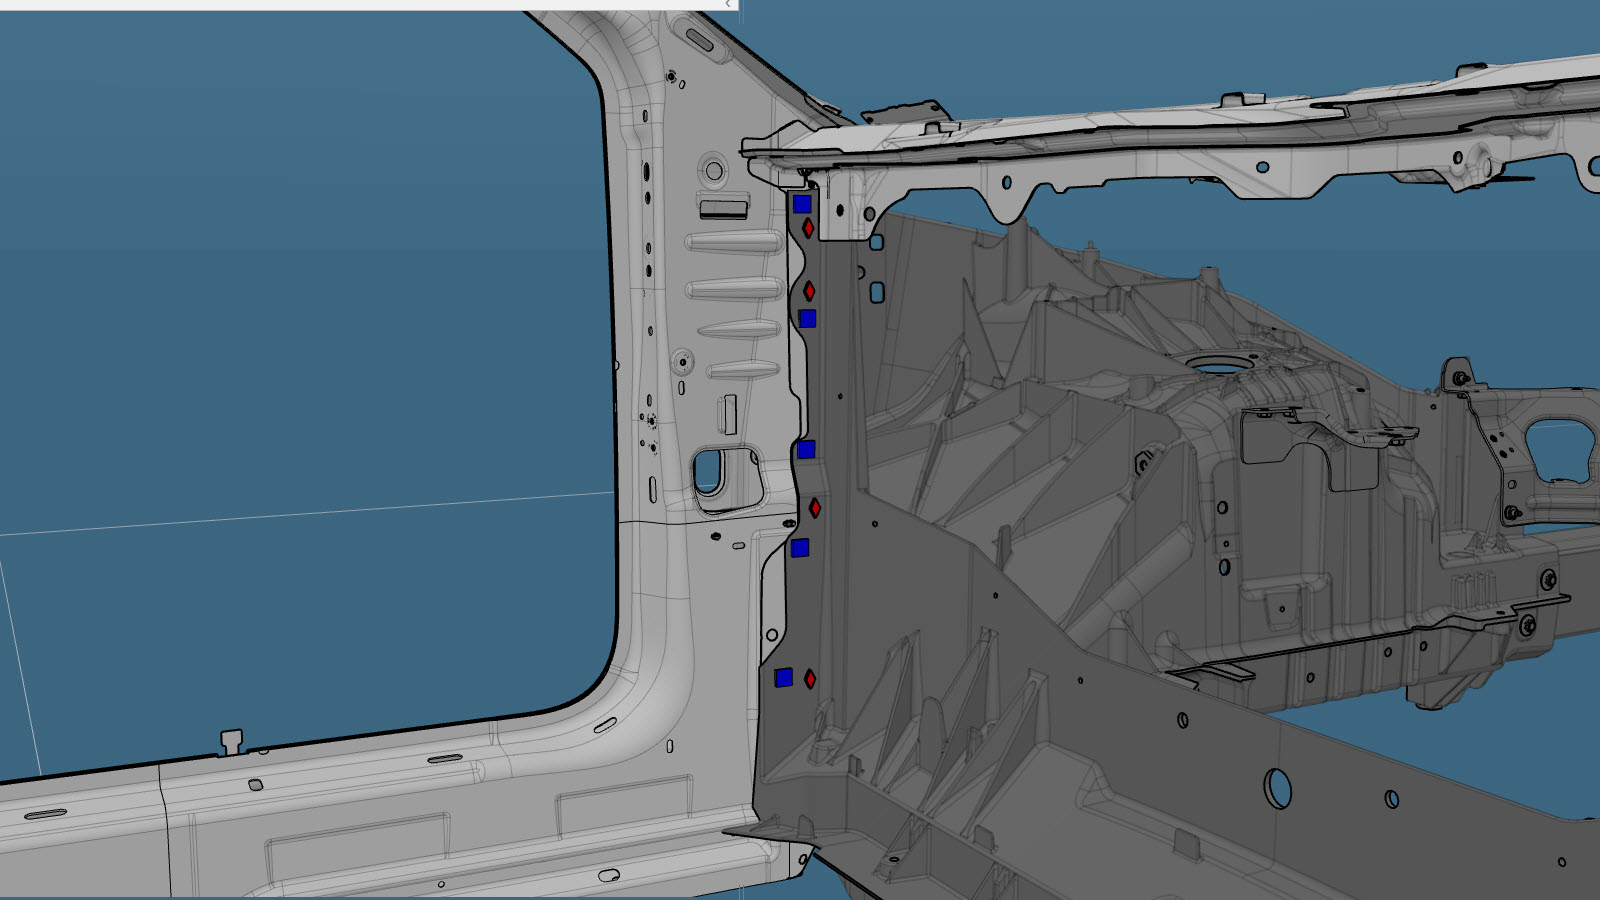Select the dark rectangular slot below the grommet
The height and width of the screenshot is (900, 1600).
tap(723, 209)
